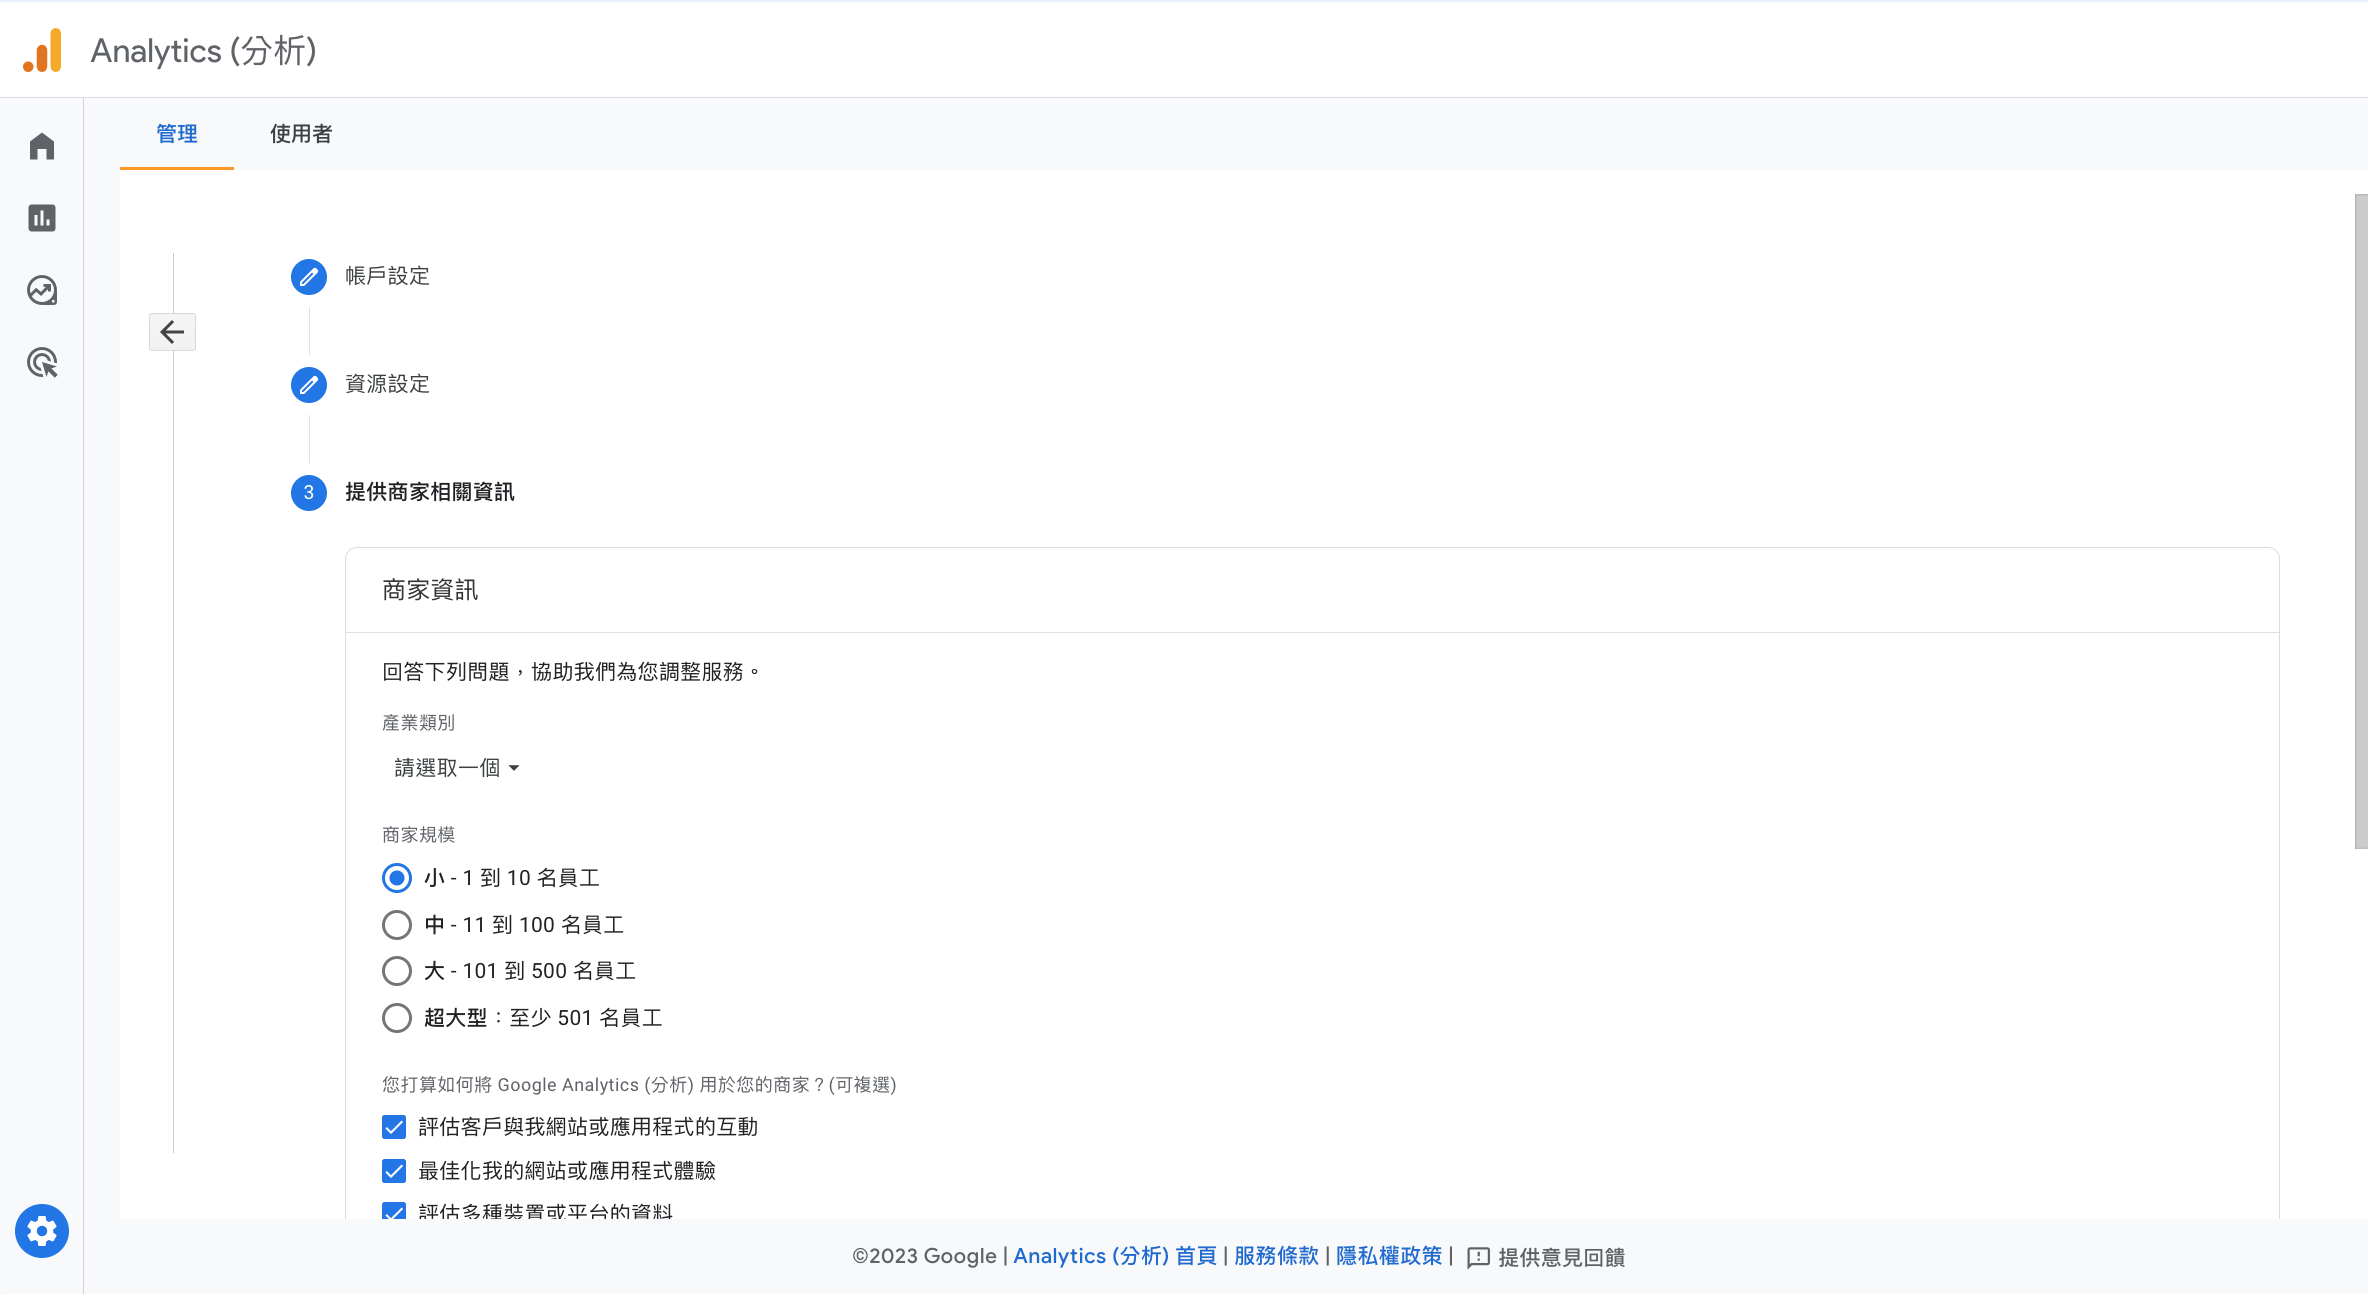Uncheck 評估客戶與我網站或應用程式的互動 checkbox
The width and height of the screenshot is (2368, 1294).
(394, 1127)
